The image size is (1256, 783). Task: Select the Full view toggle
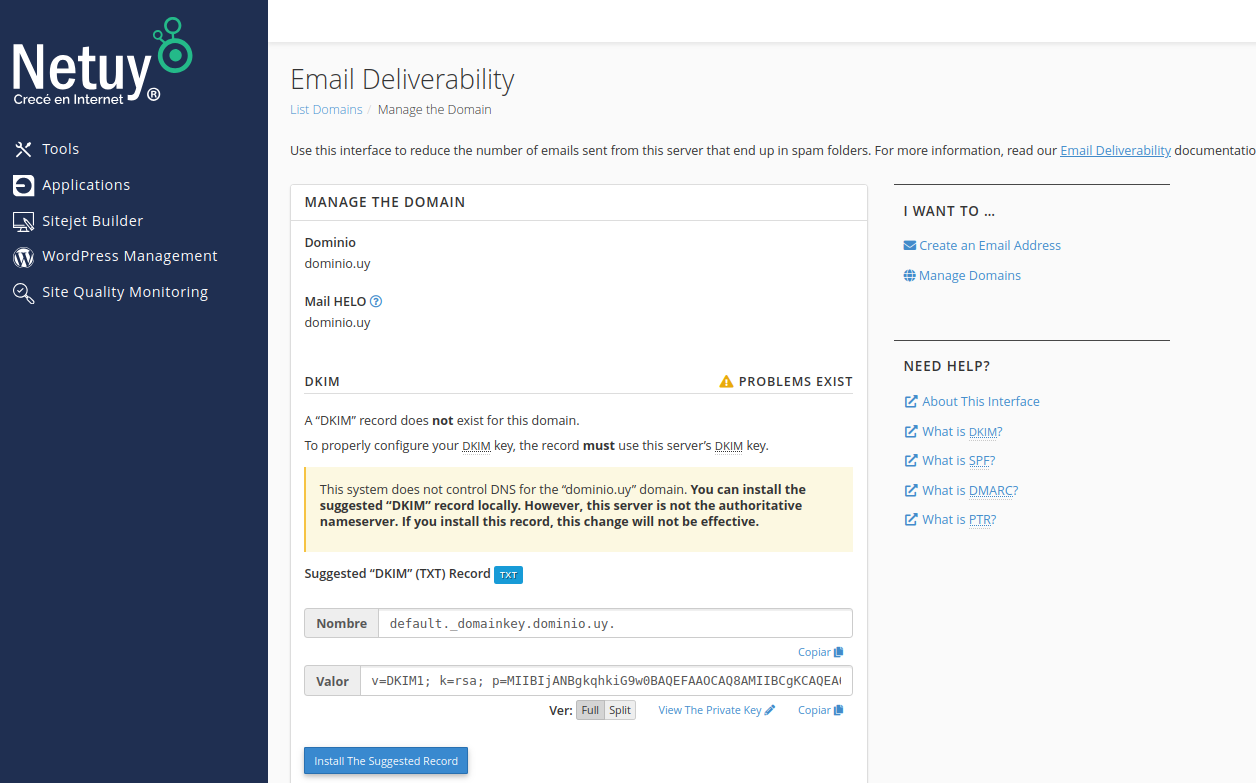coord(590,710)
